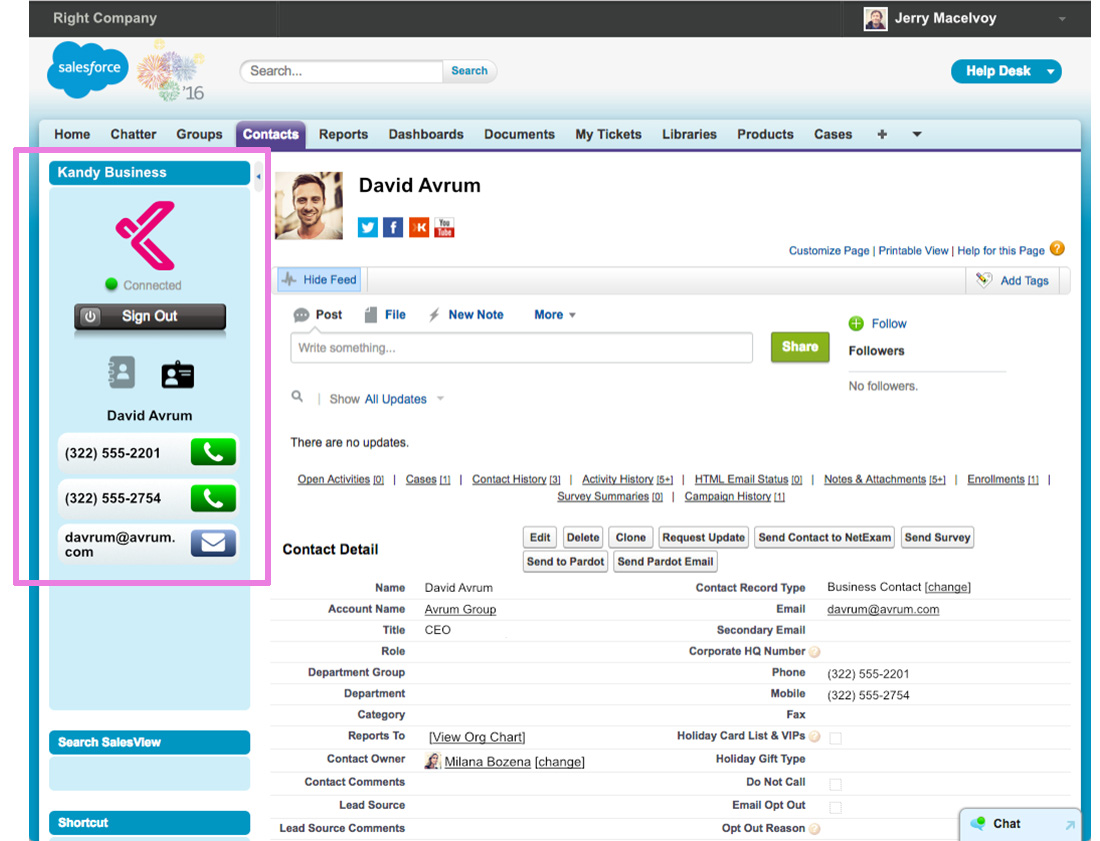The height and width of the screenshot is (841, 1100).
Task: Open the Help Desk app dropdown
Action: click(1051, 72)
